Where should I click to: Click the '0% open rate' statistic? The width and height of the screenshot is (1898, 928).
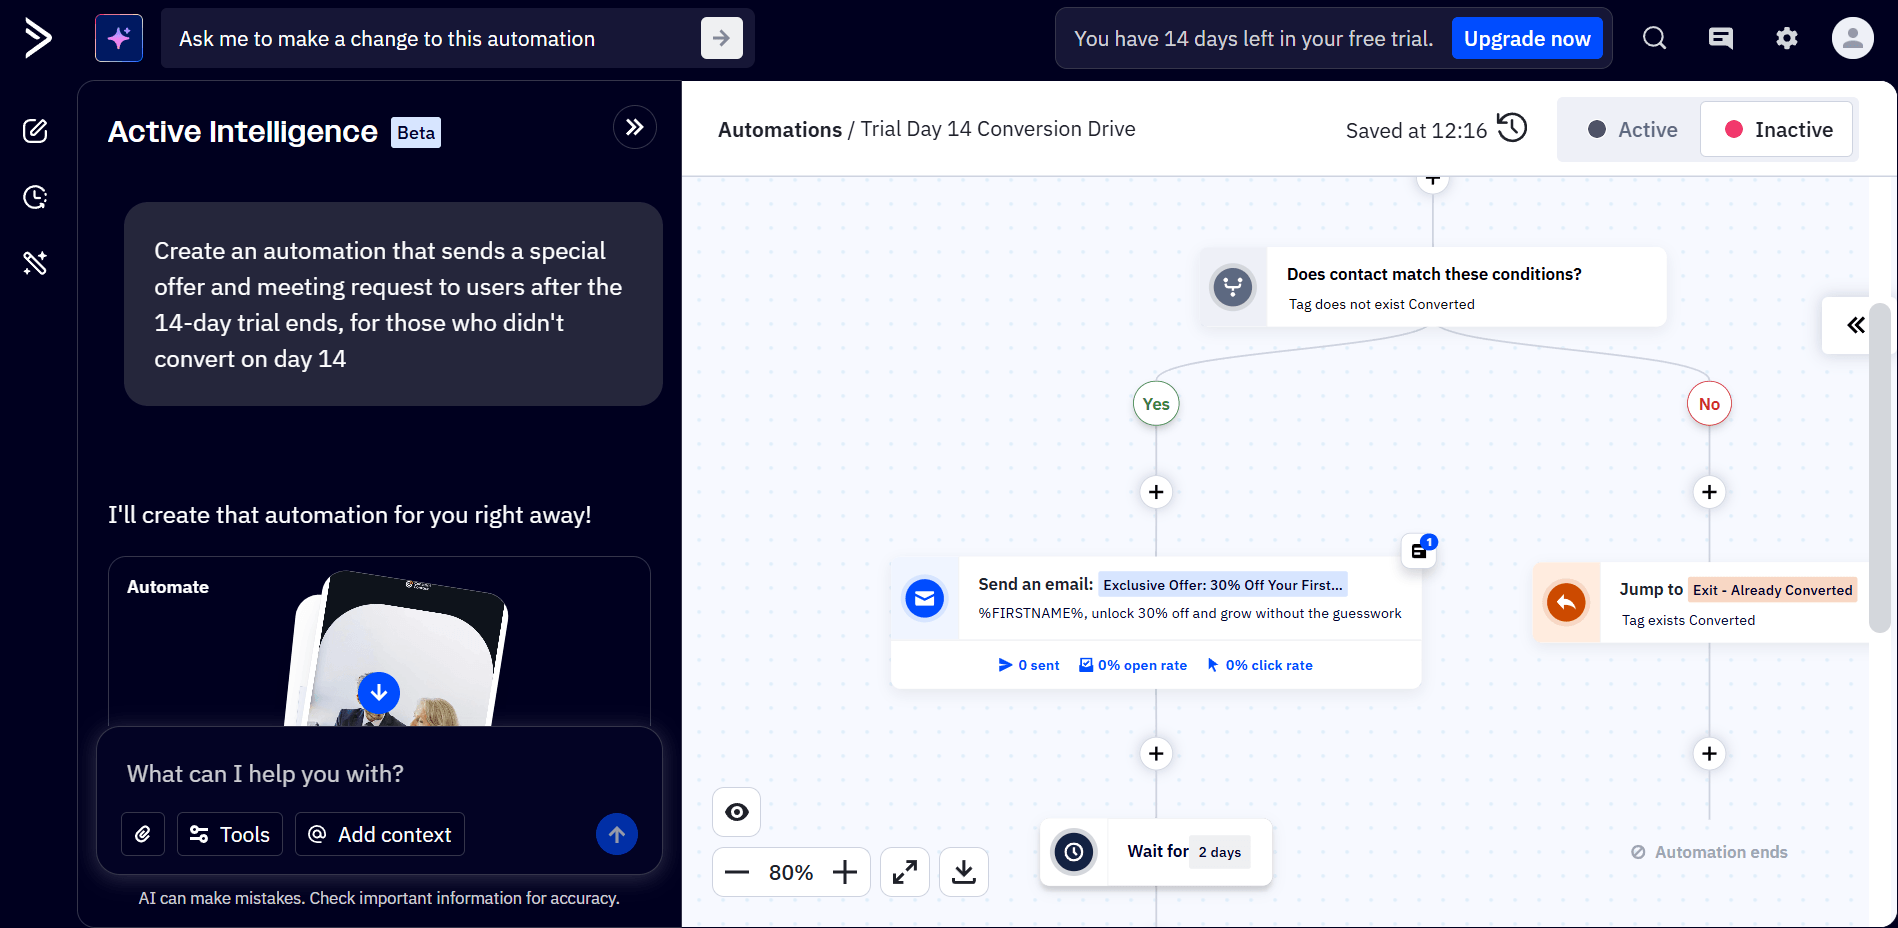click(x=1133, y=665)
